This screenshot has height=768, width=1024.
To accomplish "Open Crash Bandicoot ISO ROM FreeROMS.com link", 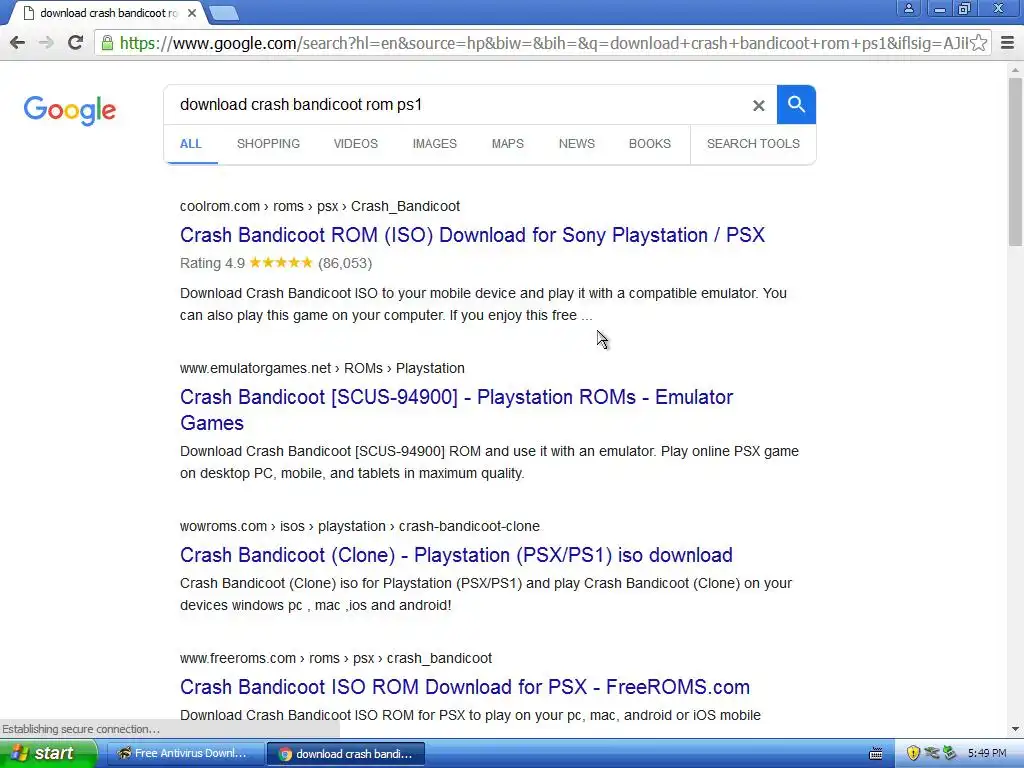I will click(465, 687).
